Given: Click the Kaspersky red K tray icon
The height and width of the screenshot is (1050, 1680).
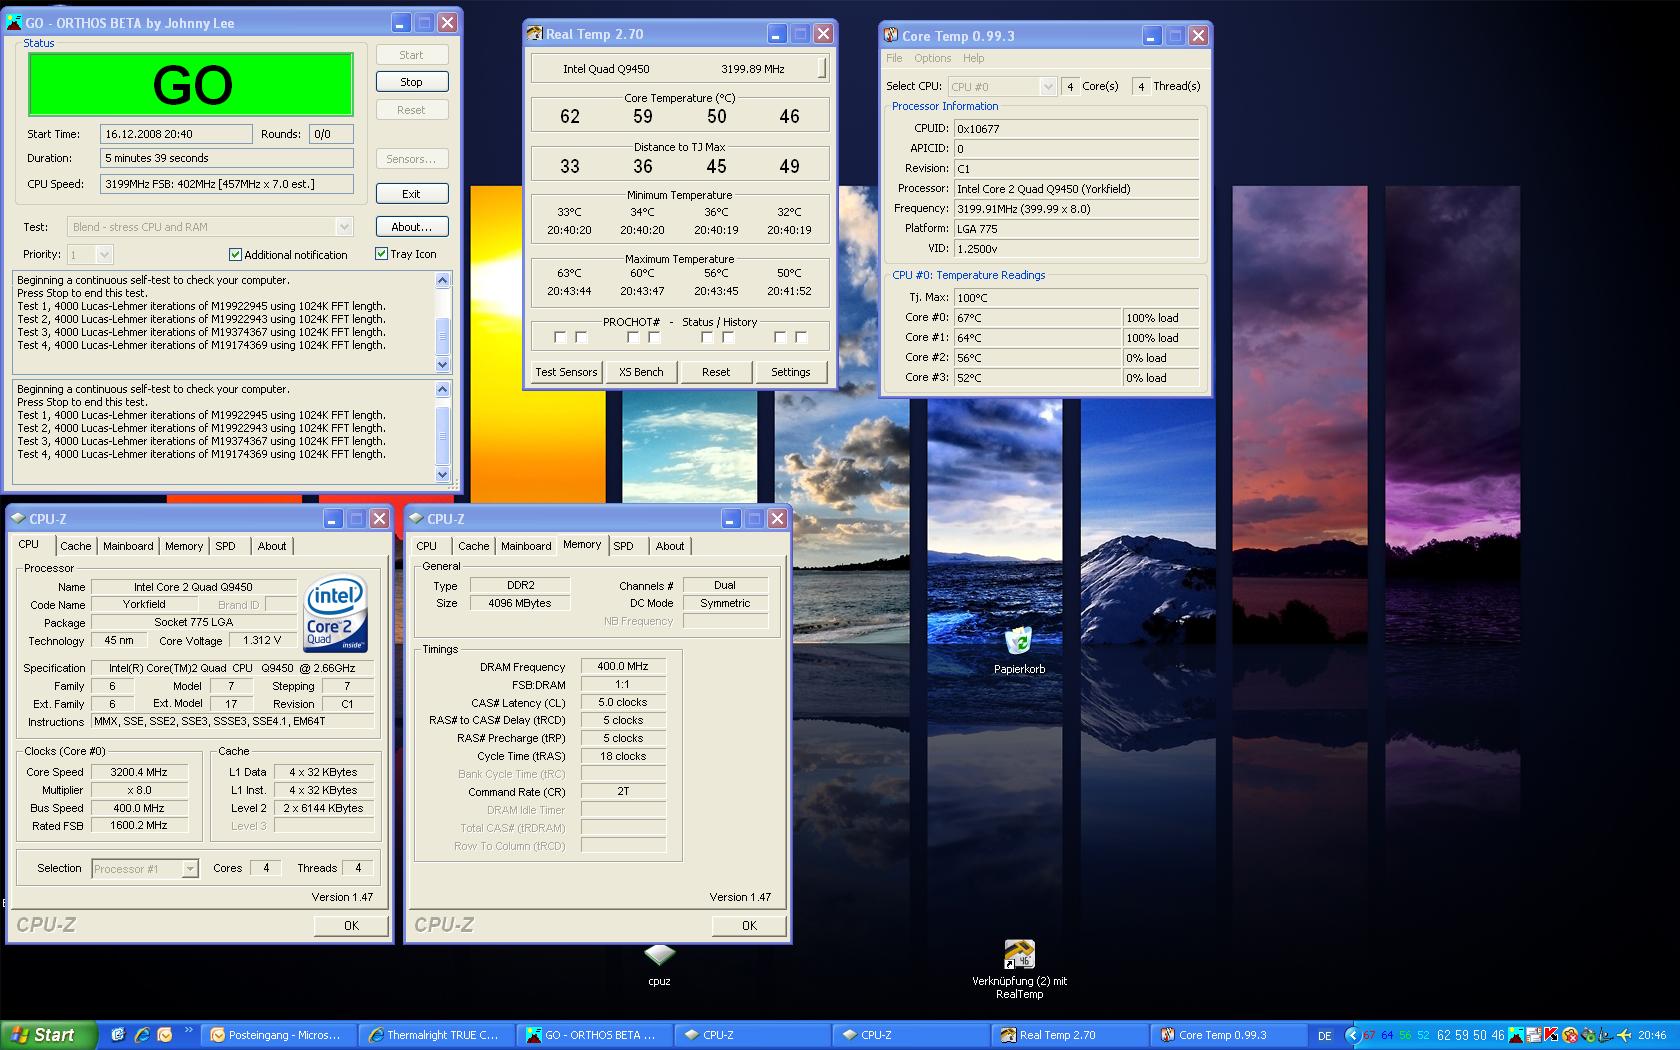Looking at the screenshot, I should (x=1552, y=1035).
